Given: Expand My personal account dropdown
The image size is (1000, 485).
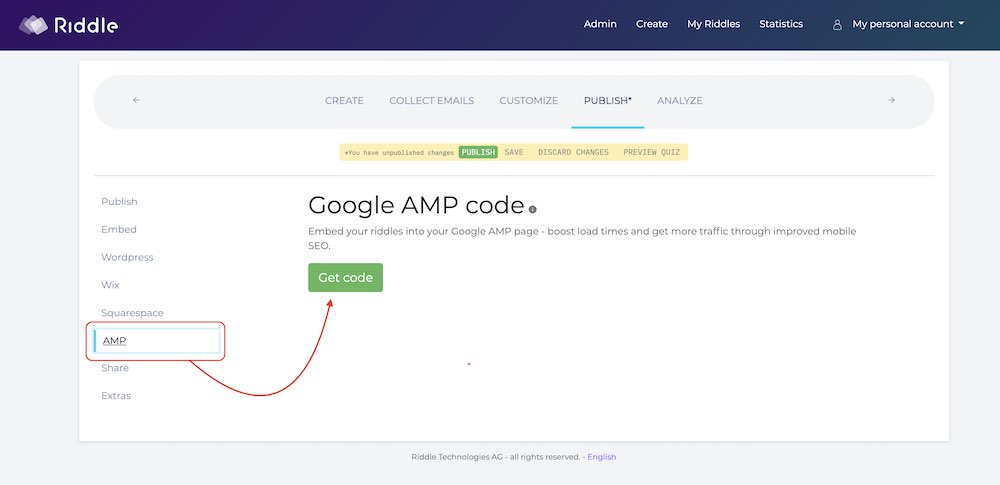Looking at the screenshot, I should click(908, 24).
